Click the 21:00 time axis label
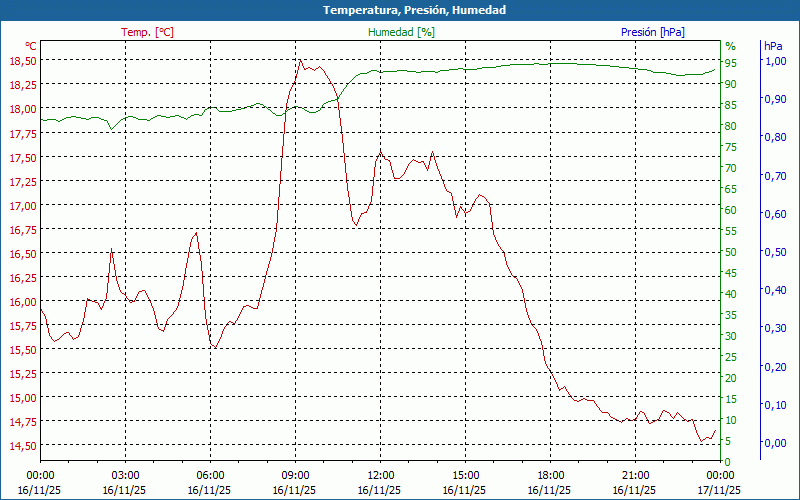Screen dimensions: 800x500 click(635, 475)
